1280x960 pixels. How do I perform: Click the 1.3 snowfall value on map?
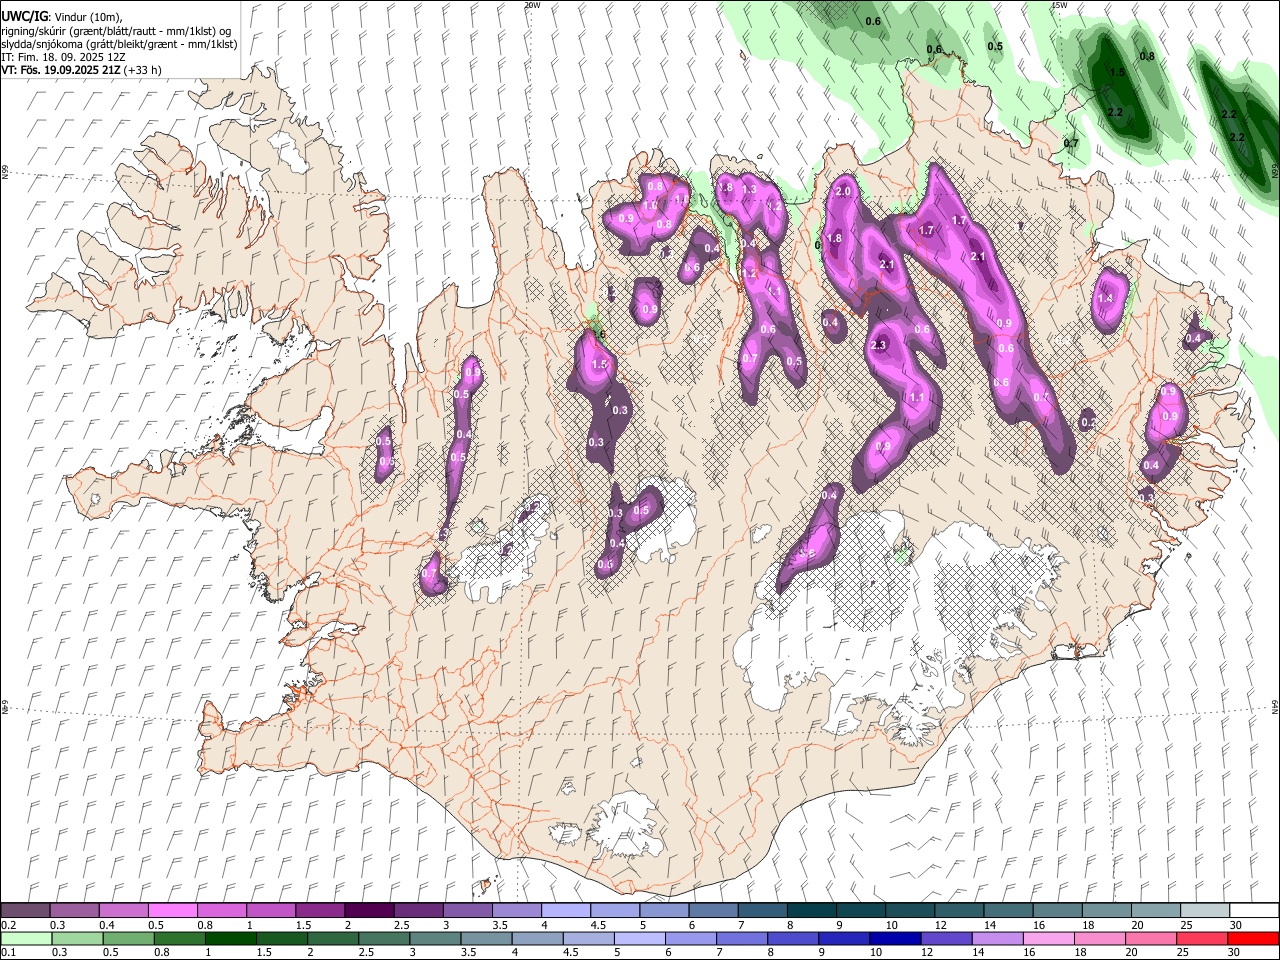coord(748,189)
